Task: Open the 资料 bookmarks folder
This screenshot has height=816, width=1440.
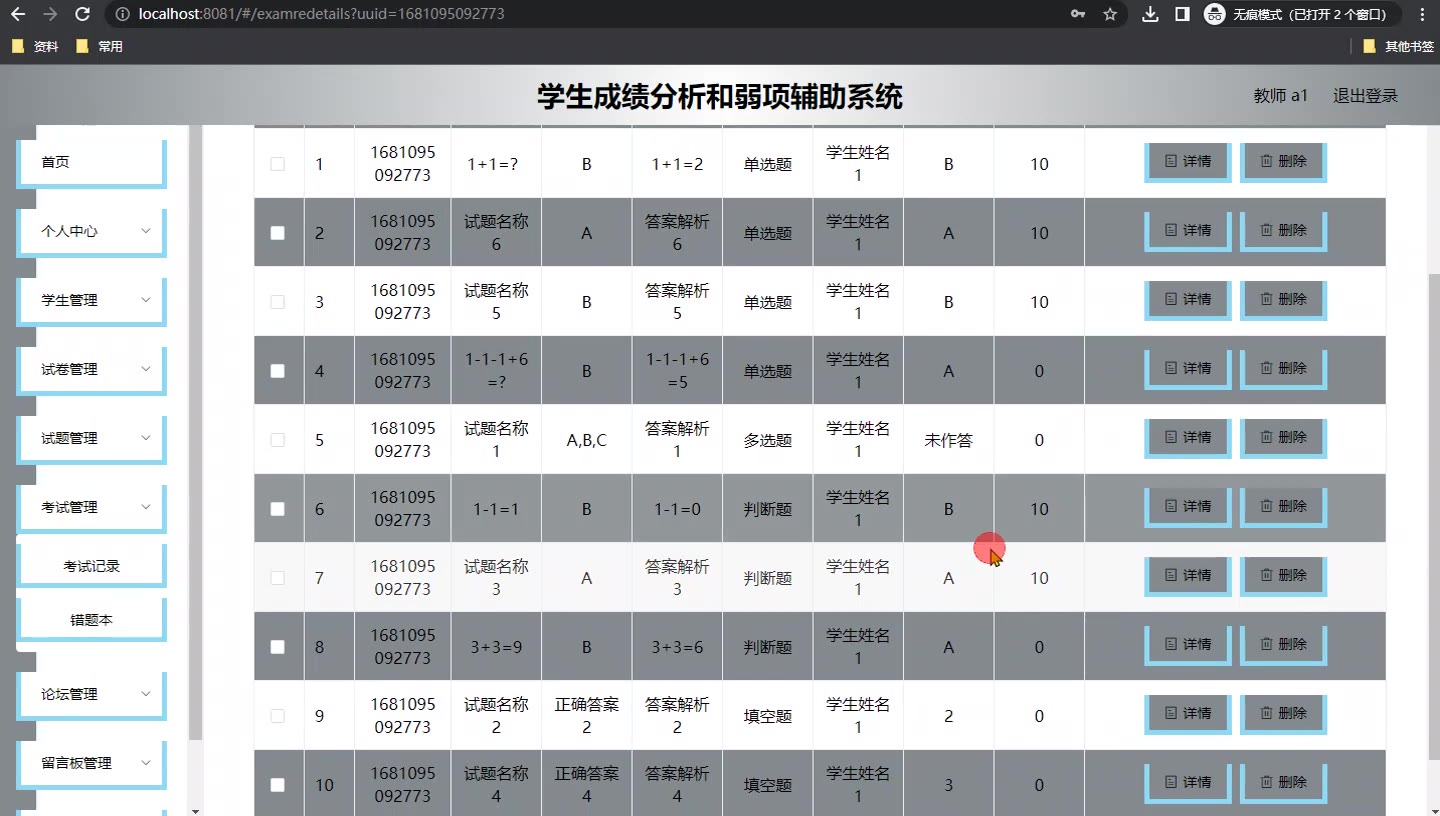Action: [x=34, y=46]
